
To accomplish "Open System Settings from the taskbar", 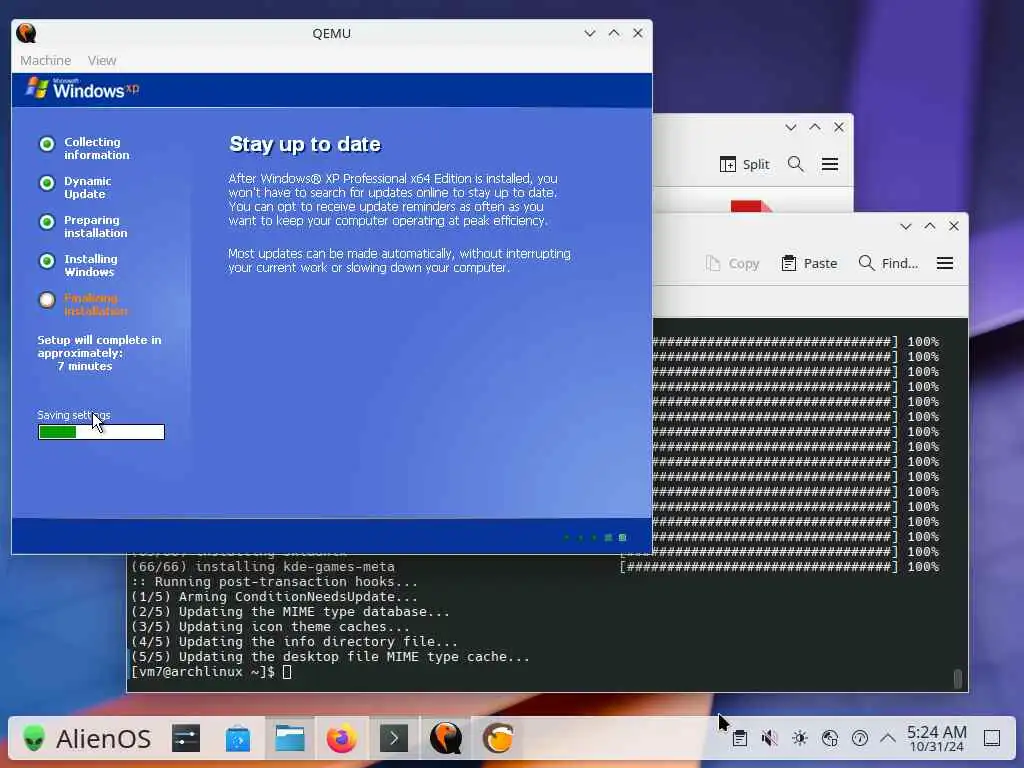I will pyautogui.click(x=186, y=739).
